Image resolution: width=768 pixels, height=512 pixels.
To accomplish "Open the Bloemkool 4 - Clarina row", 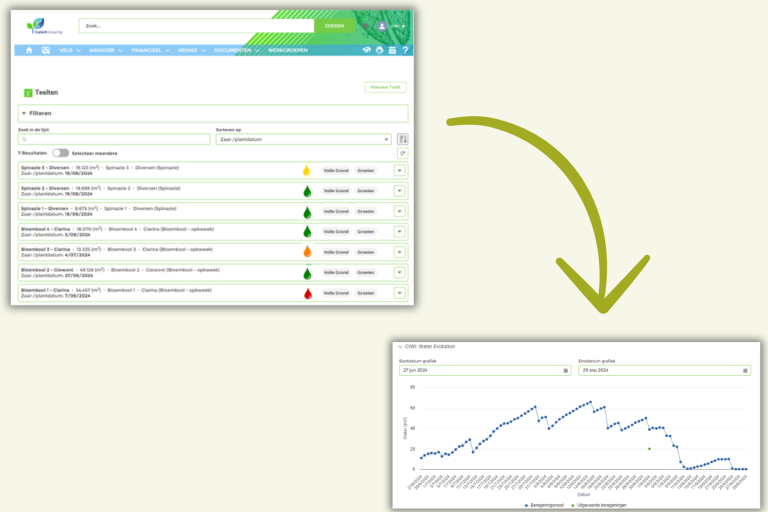I will click(x=213, y=231).
